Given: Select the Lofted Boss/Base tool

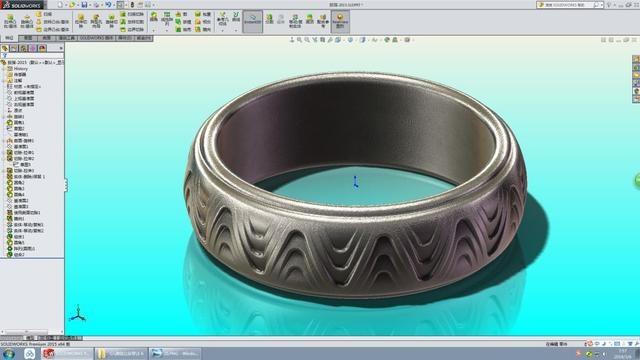Looking at the screenshot, I should [x=53, y=22].
